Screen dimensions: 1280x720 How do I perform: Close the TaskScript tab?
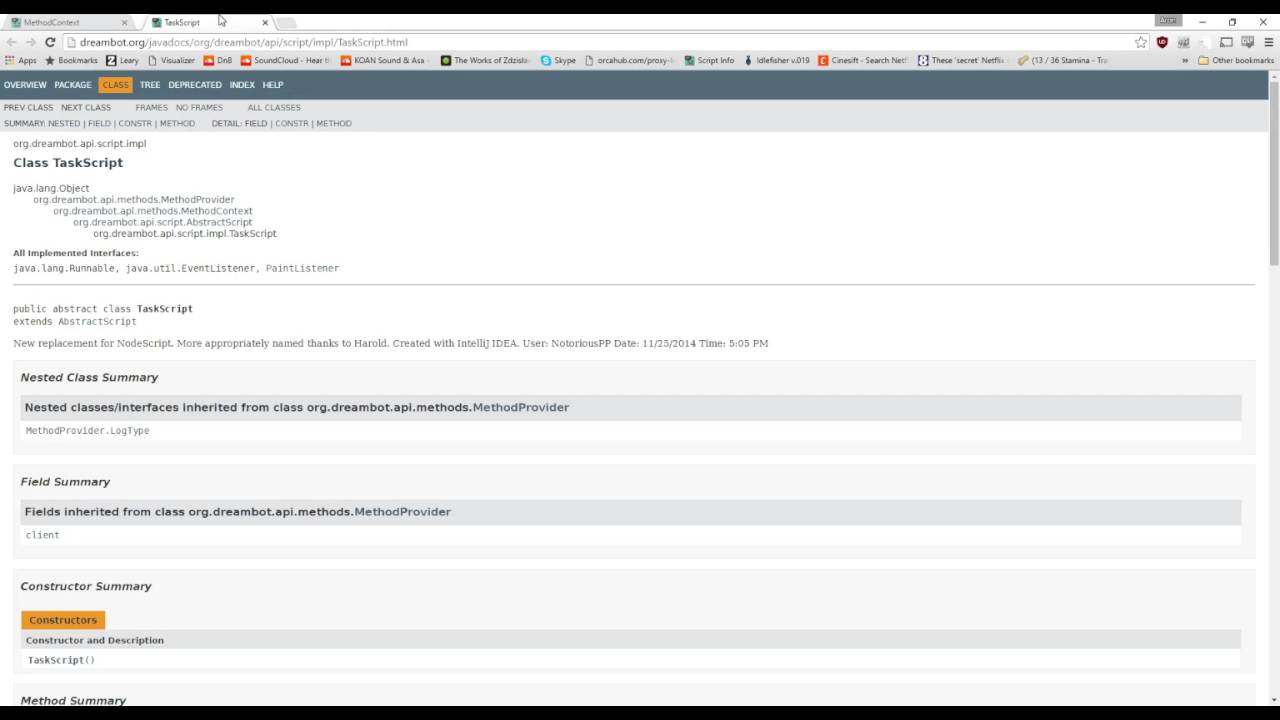[x=265, y=22]
